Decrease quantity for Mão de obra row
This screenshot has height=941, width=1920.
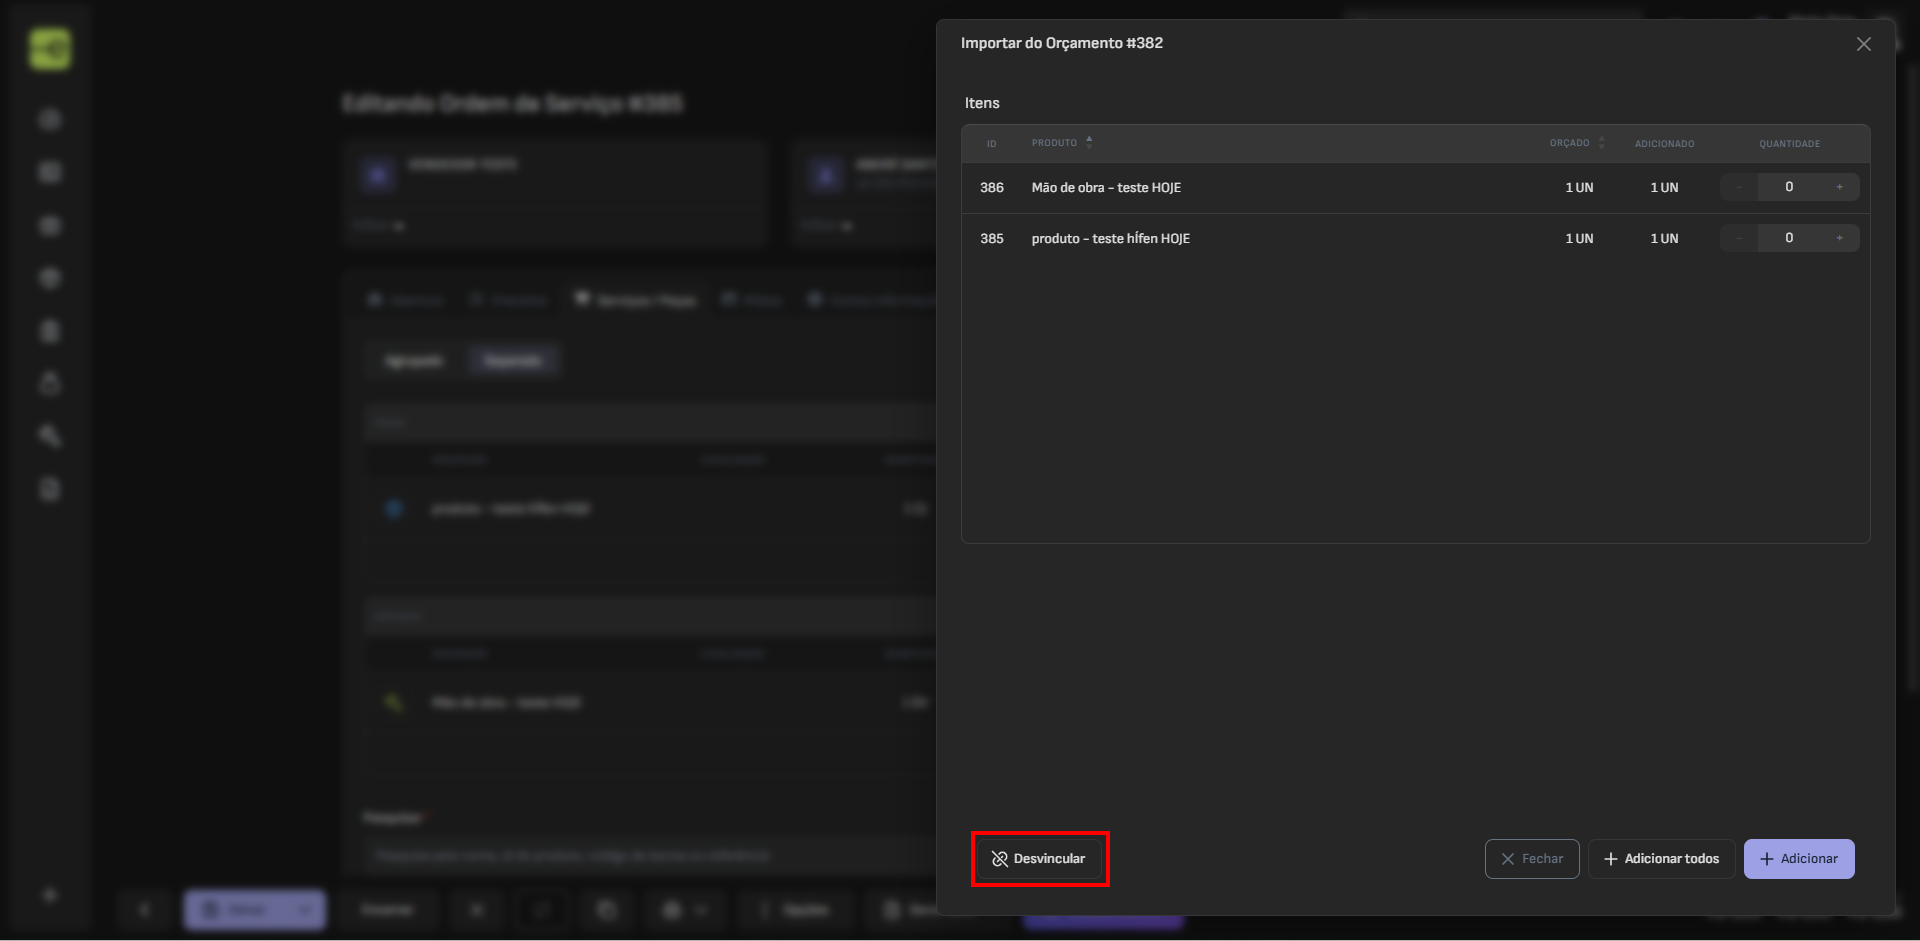pos(1739,187)
